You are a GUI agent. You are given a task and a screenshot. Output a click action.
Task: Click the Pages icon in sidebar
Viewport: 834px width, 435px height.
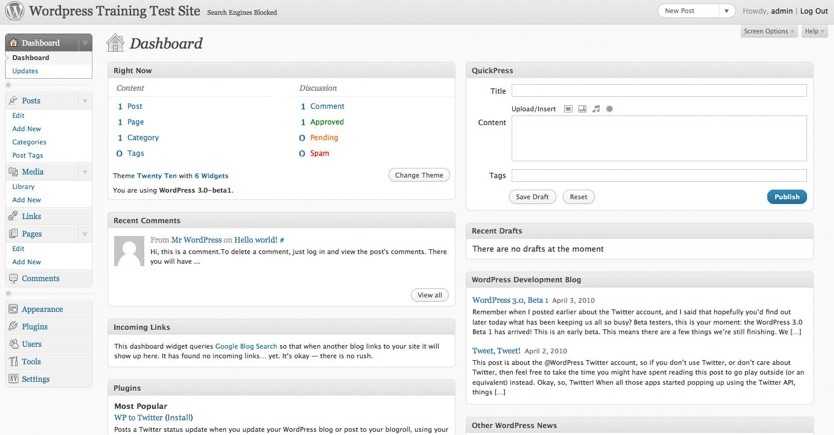[13, 233]
